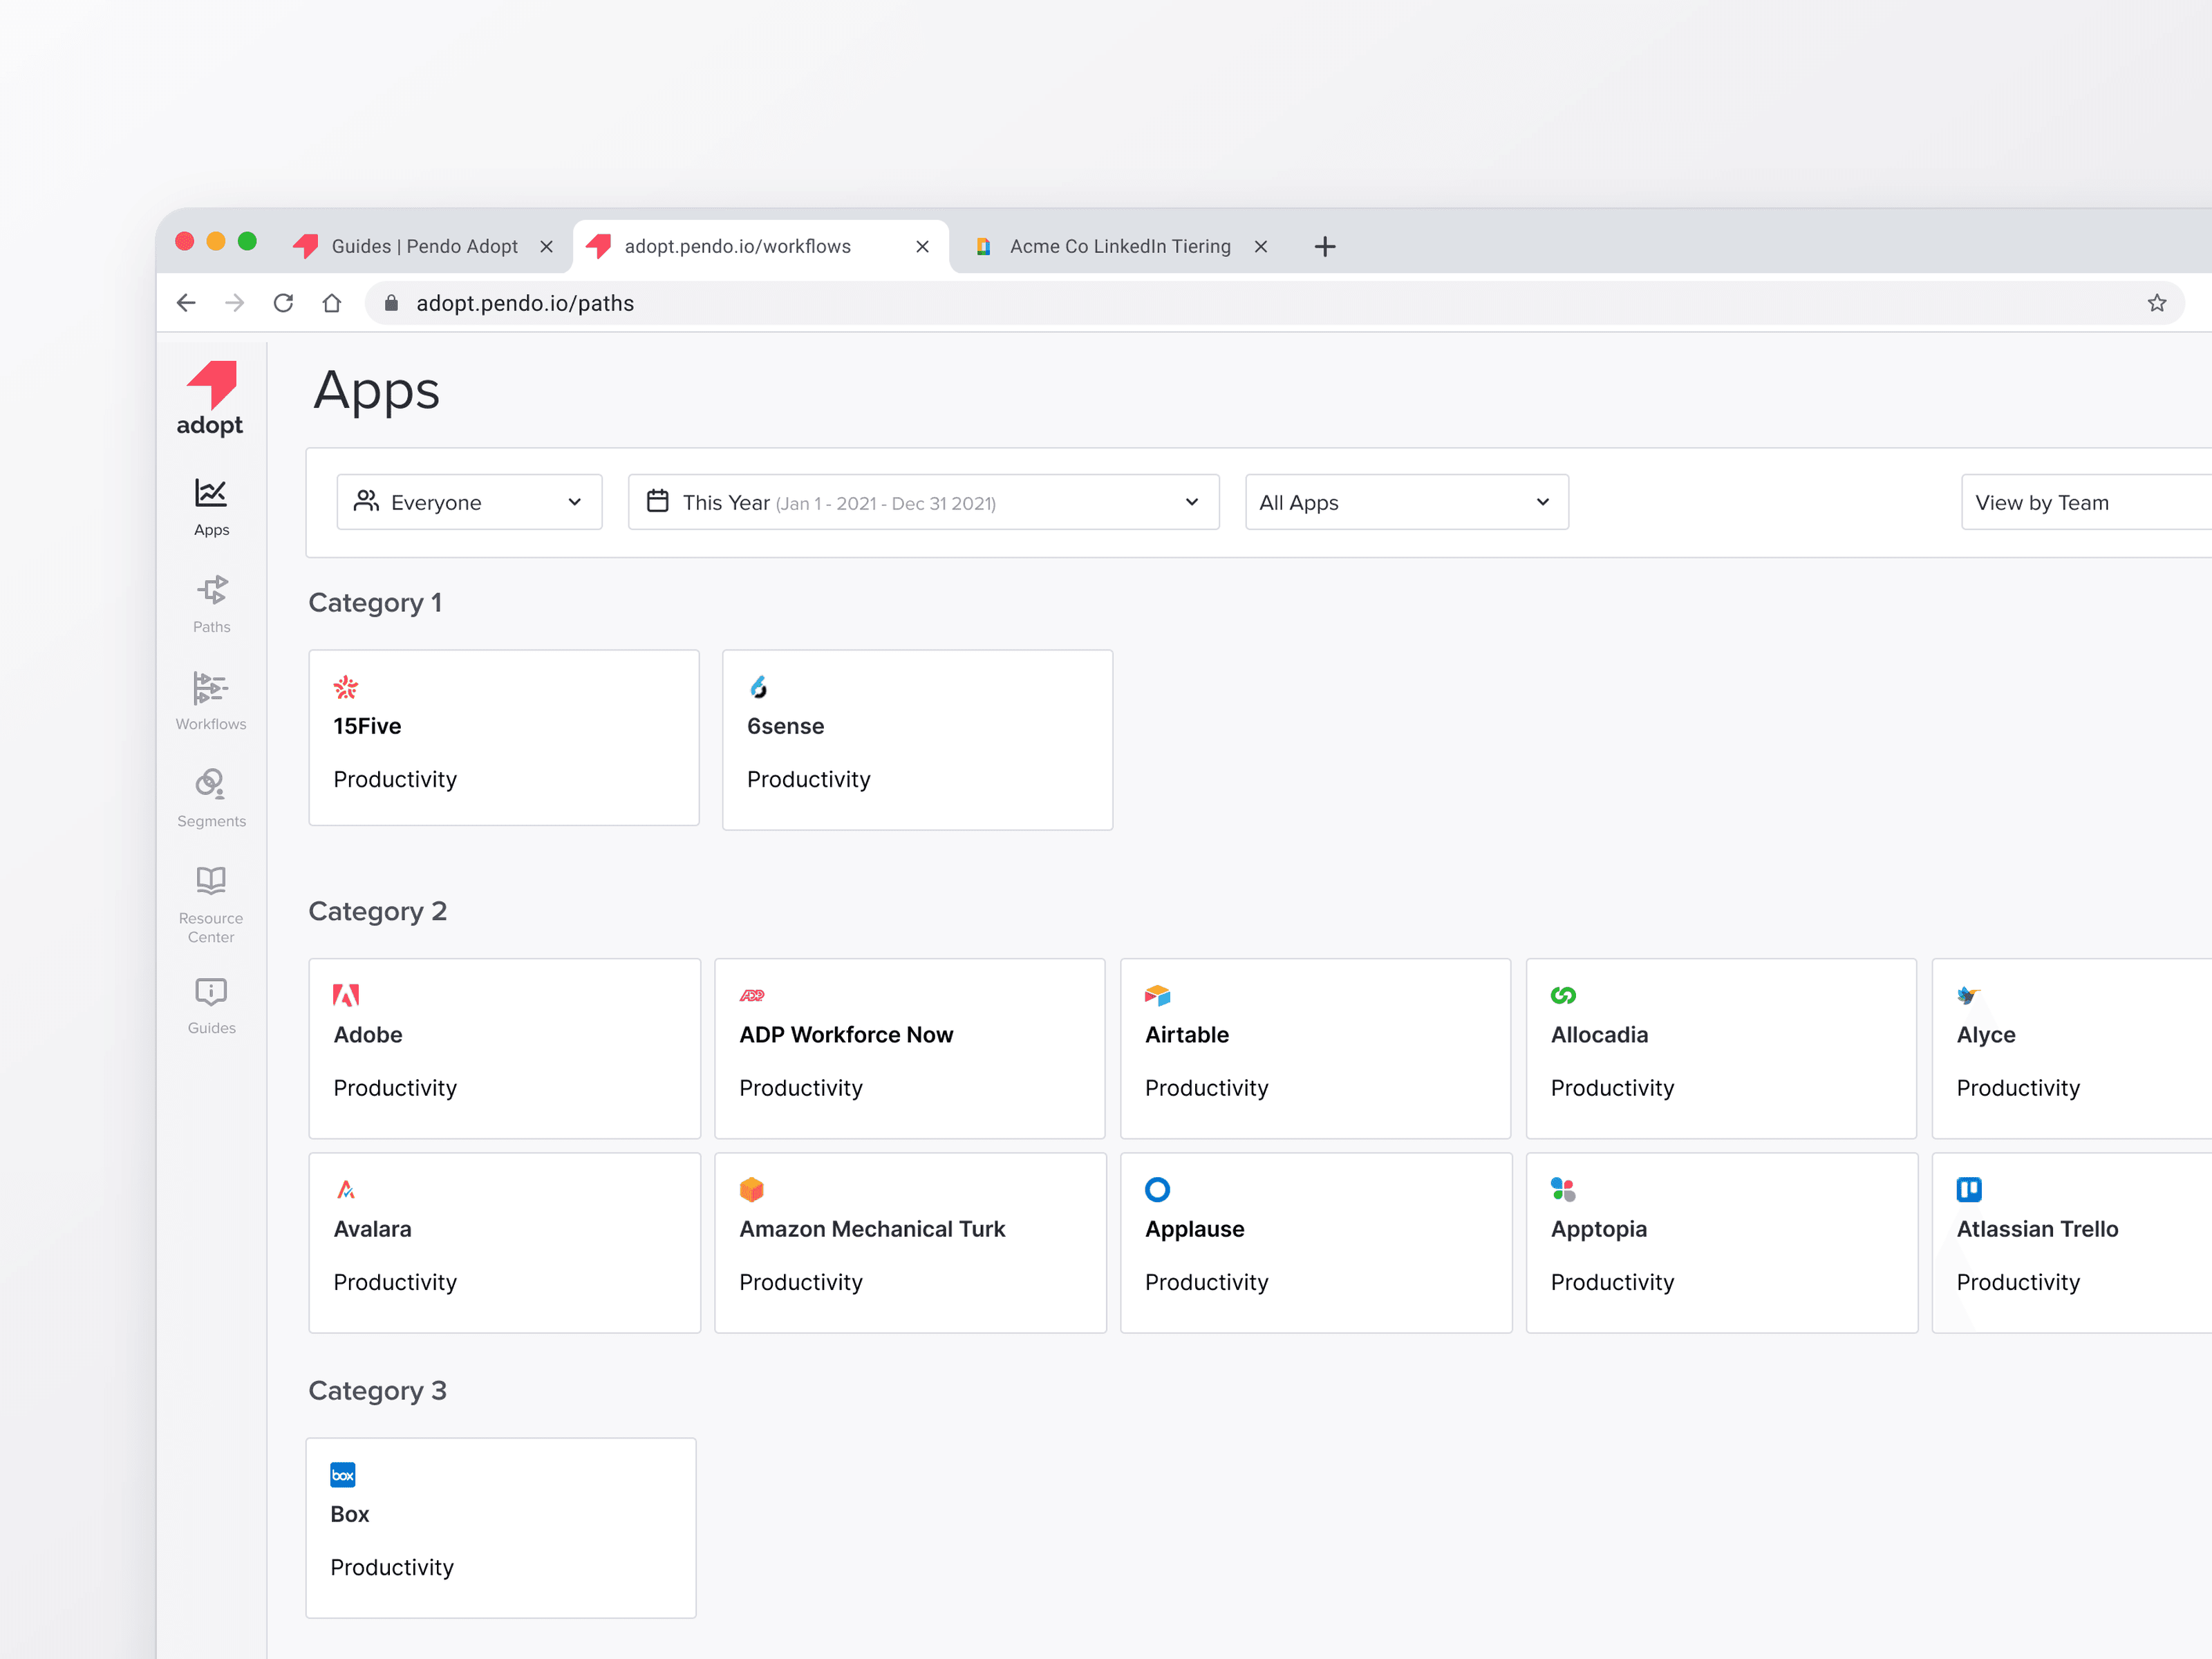Open Workflows from the sidebar
2212x1659 pixels.
pyautogui.click(x=211, y=701)
